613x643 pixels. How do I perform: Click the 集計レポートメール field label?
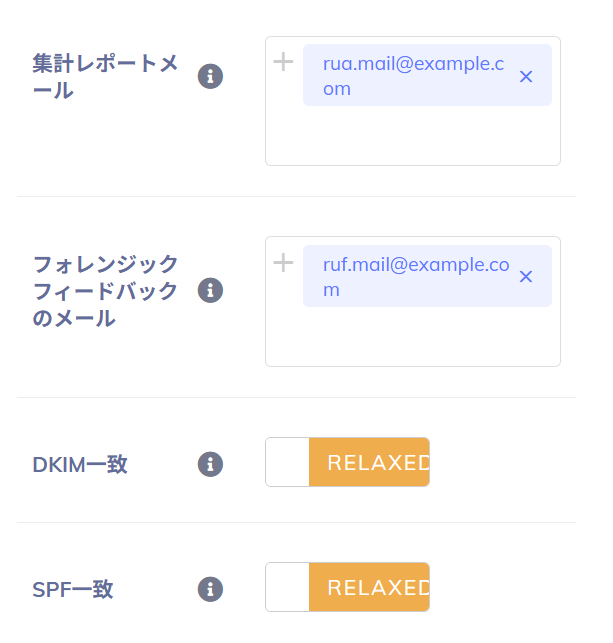105,77
